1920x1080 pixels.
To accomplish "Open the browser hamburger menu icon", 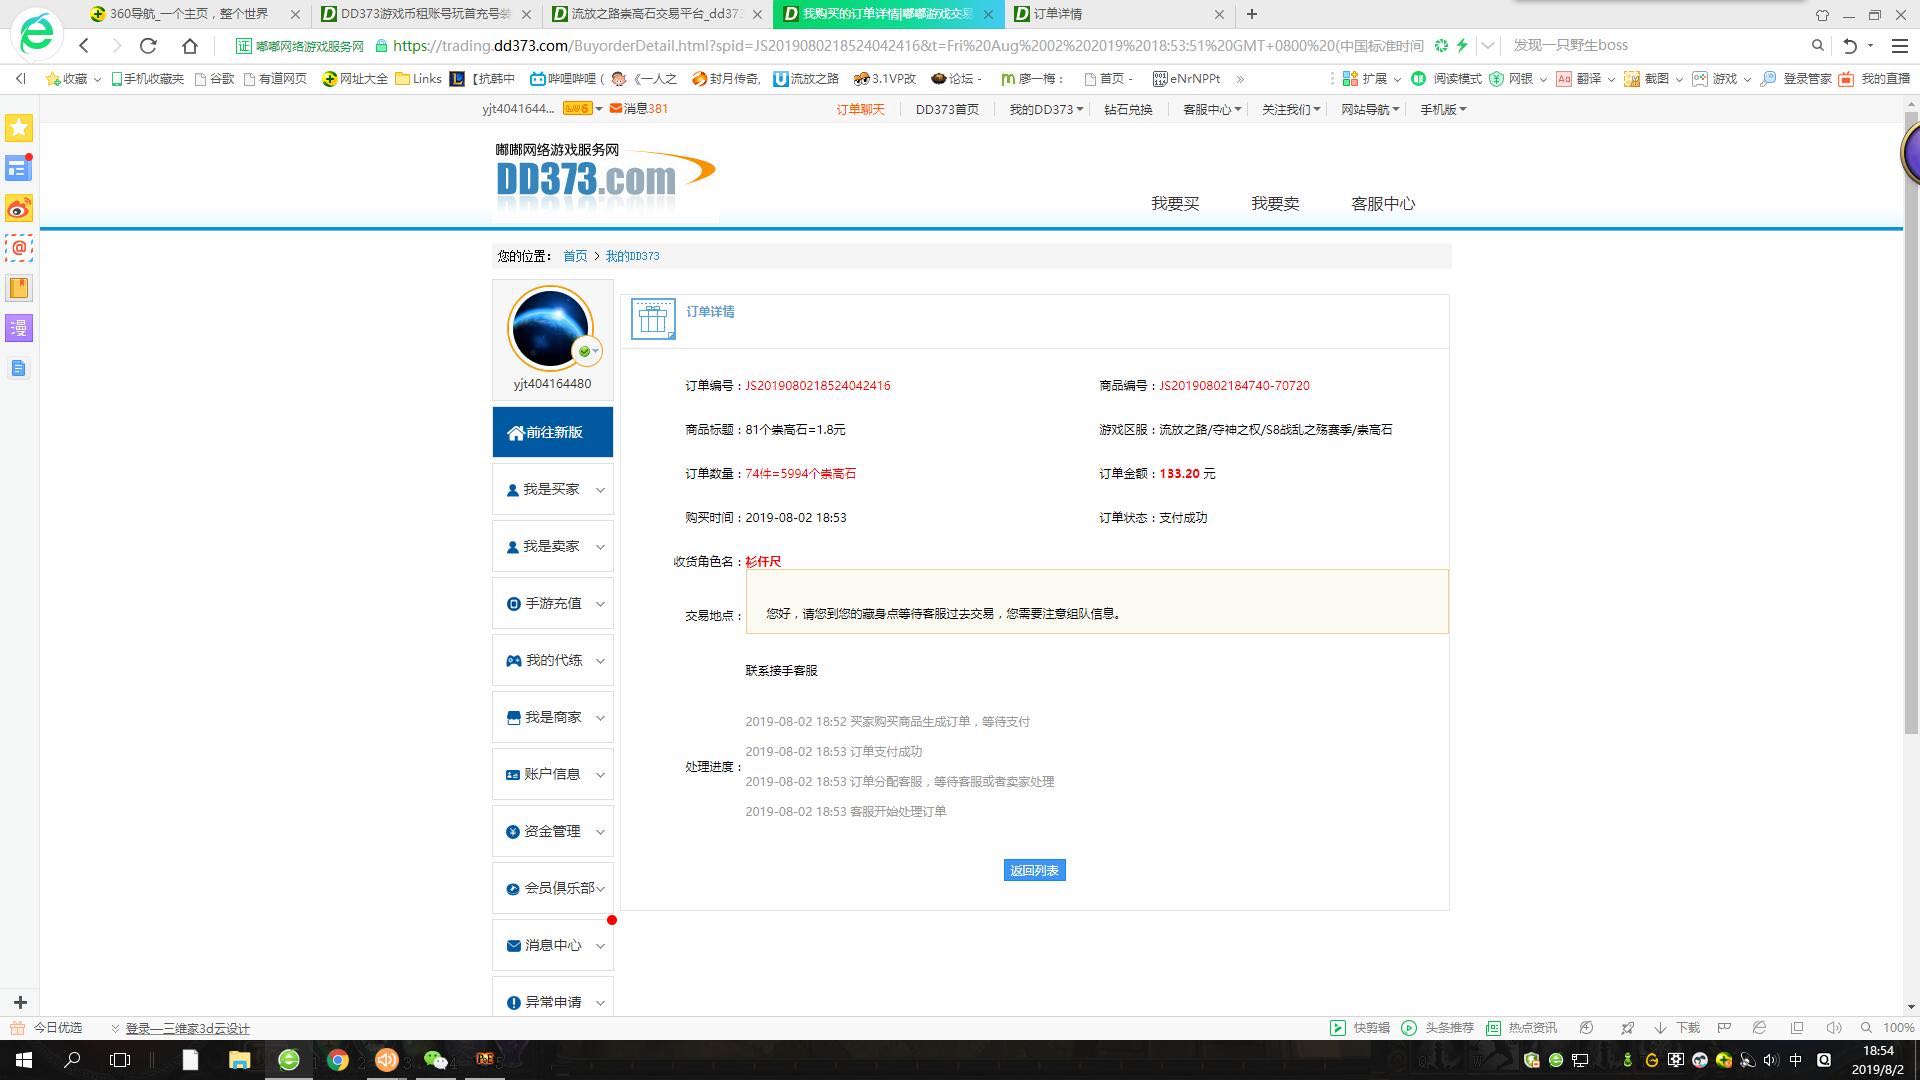I will click(x=1899, y=45).
